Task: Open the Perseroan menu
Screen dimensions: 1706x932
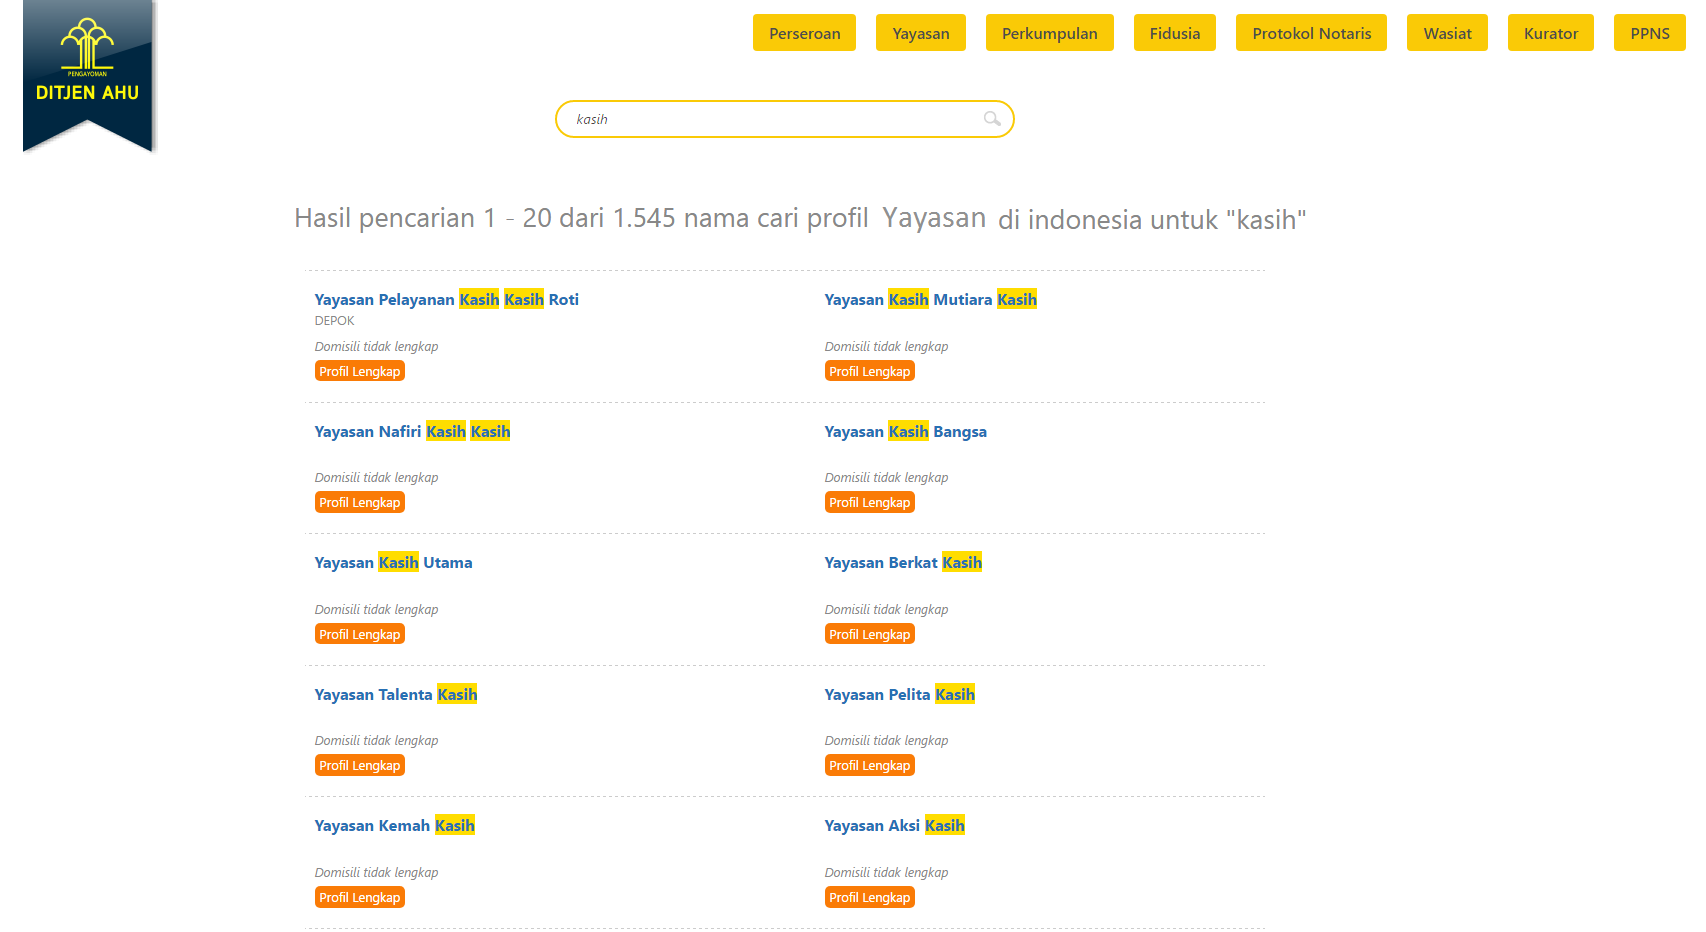Action: (x=804, y=33)
